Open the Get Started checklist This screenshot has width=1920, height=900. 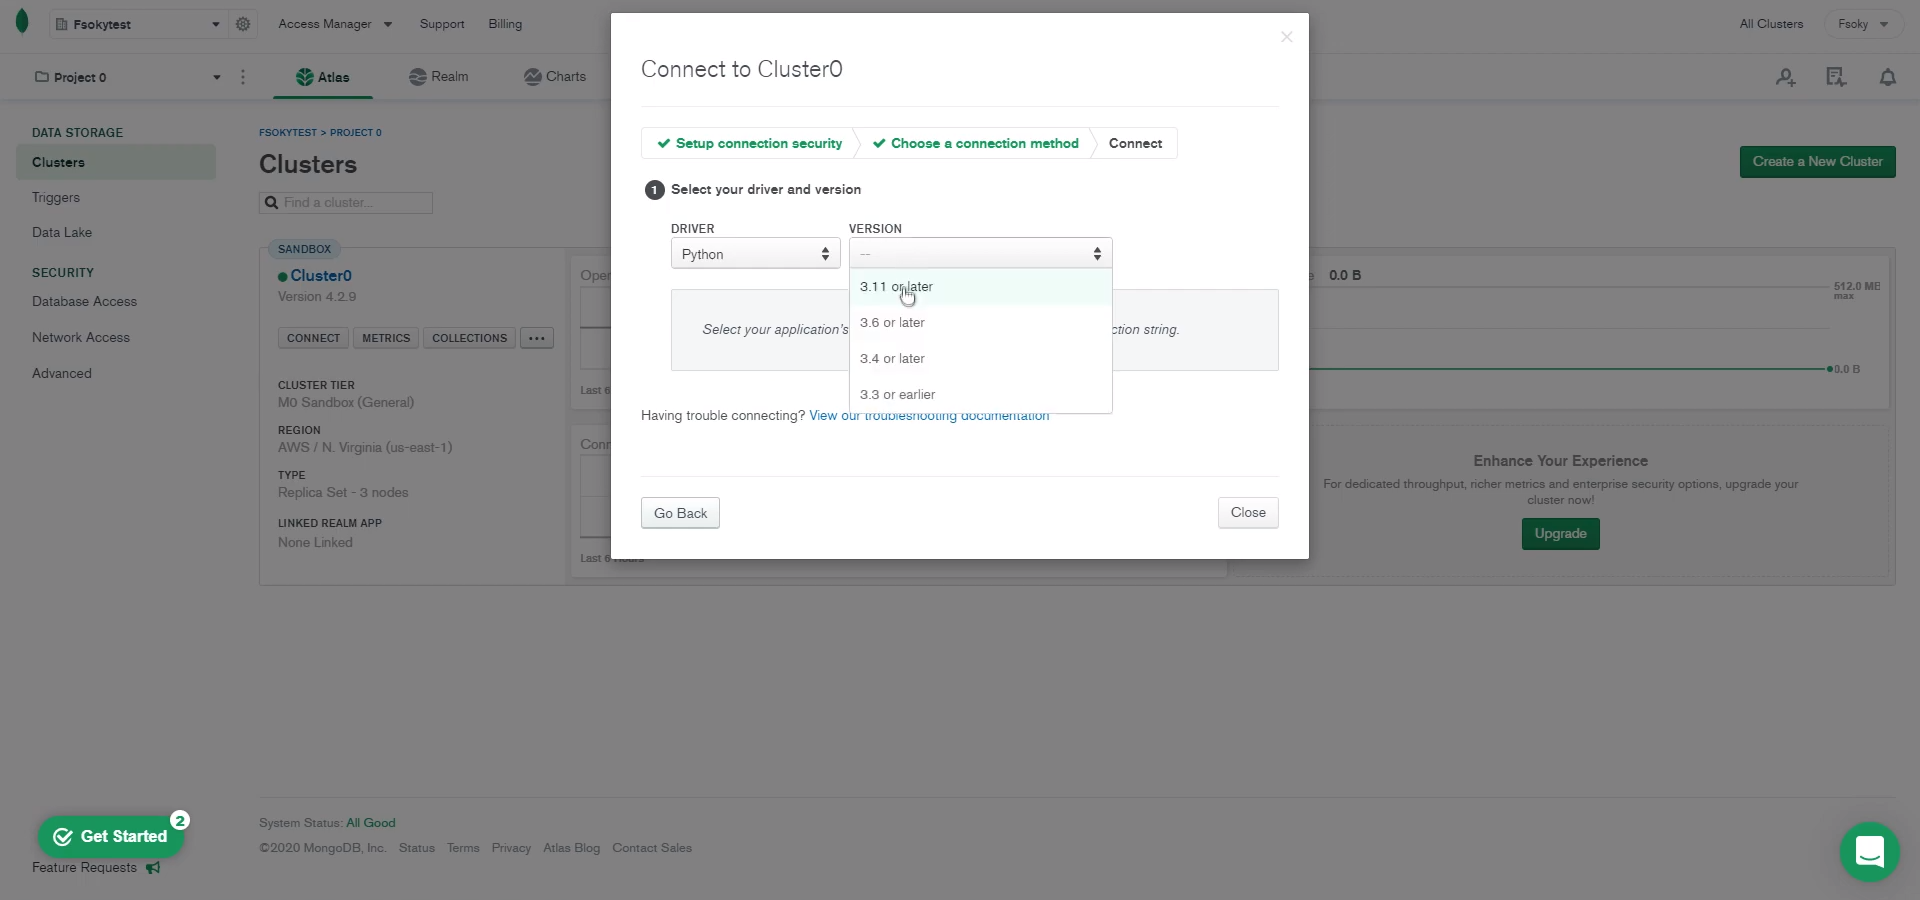111,837
